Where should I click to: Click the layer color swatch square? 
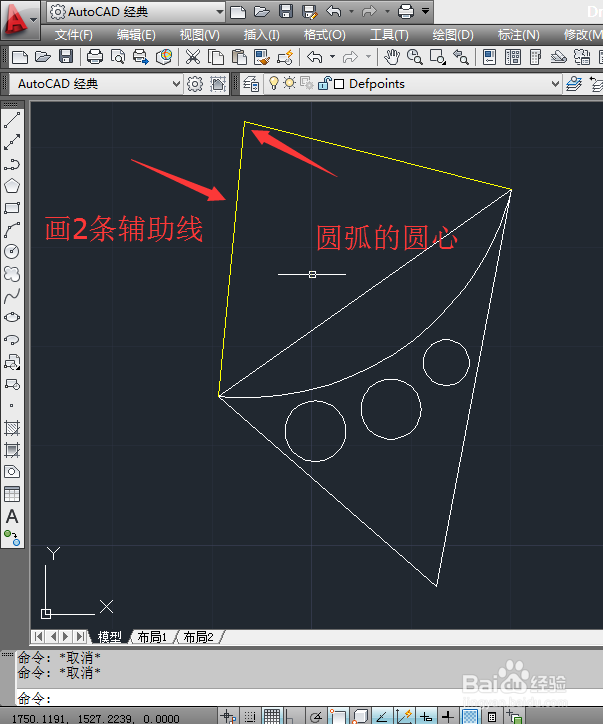339,84
